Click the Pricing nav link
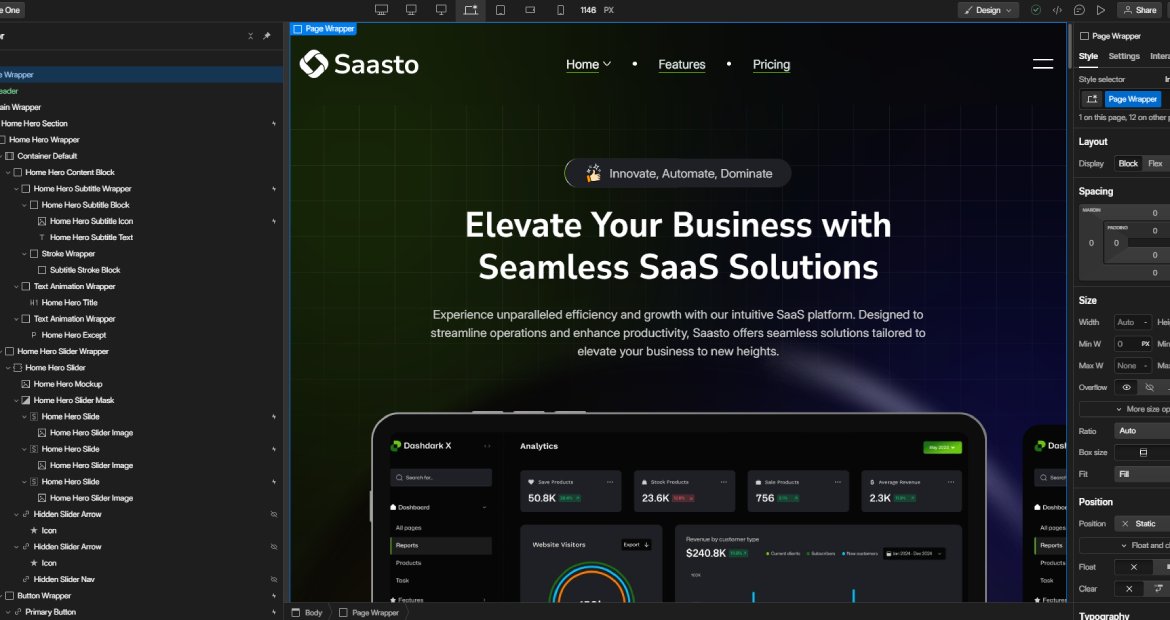 tap(771, 64)
